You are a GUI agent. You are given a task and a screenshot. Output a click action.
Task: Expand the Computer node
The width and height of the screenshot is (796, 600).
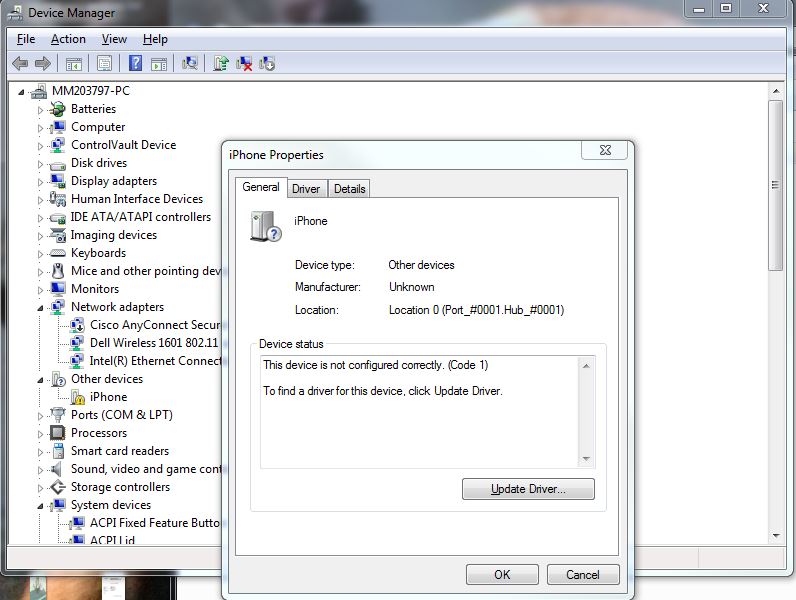40,128
